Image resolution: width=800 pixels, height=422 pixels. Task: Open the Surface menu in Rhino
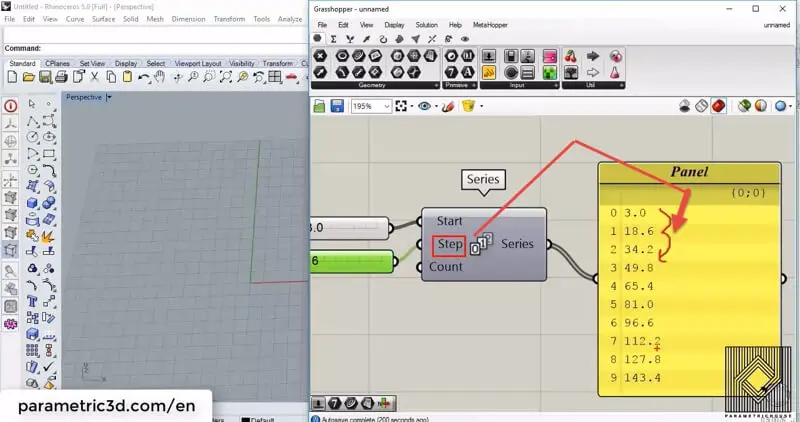tap(103, 18)
